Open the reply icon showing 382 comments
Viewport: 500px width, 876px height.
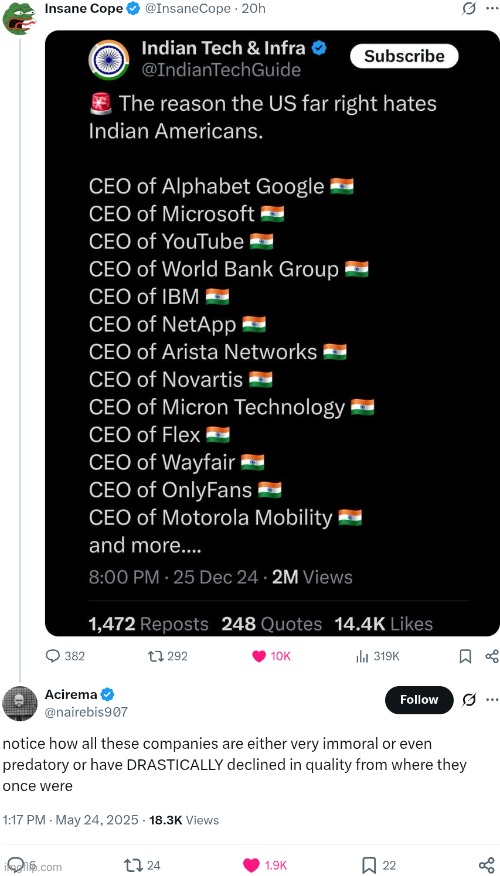(x=53, y=656)
